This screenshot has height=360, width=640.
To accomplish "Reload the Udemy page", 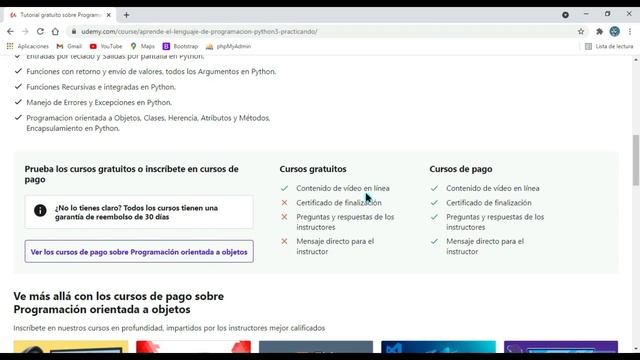I will 40,31.
